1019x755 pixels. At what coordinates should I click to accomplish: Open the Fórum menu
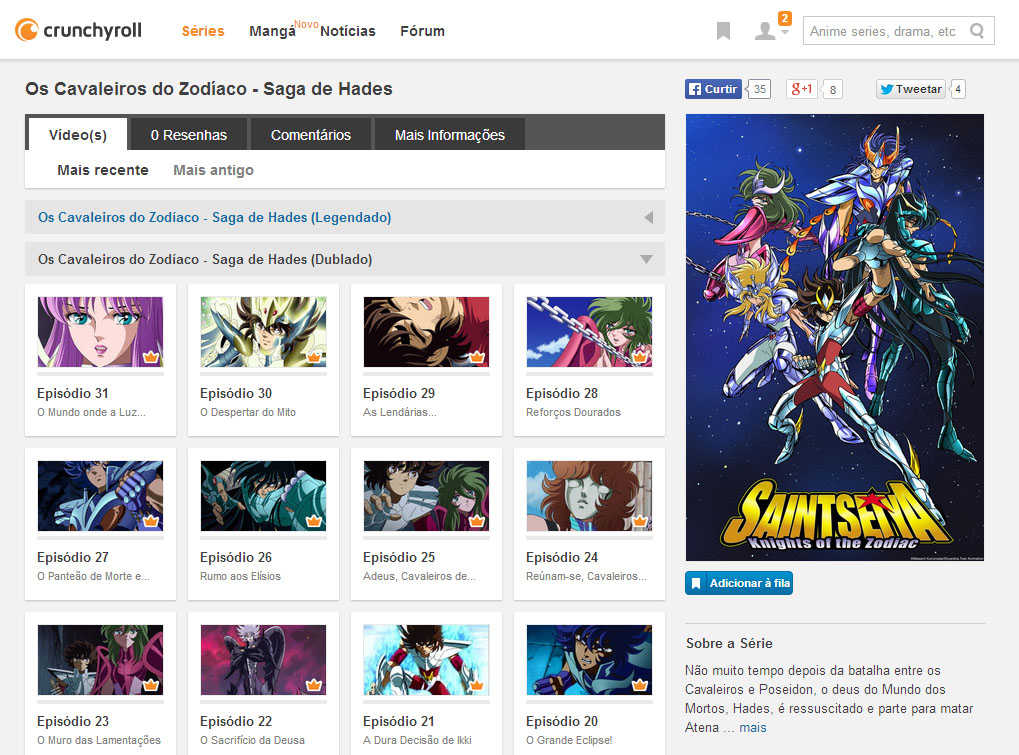click(x=422, y=31)
